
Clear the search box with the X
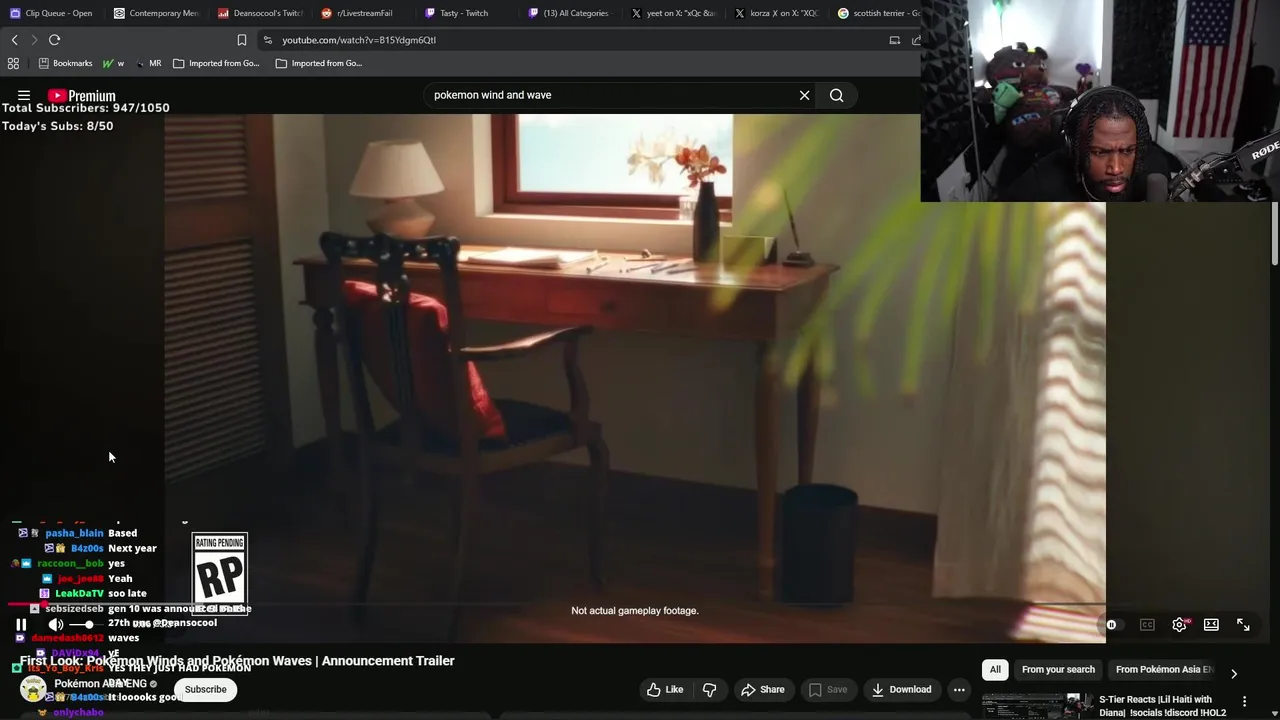coord(804,95)
